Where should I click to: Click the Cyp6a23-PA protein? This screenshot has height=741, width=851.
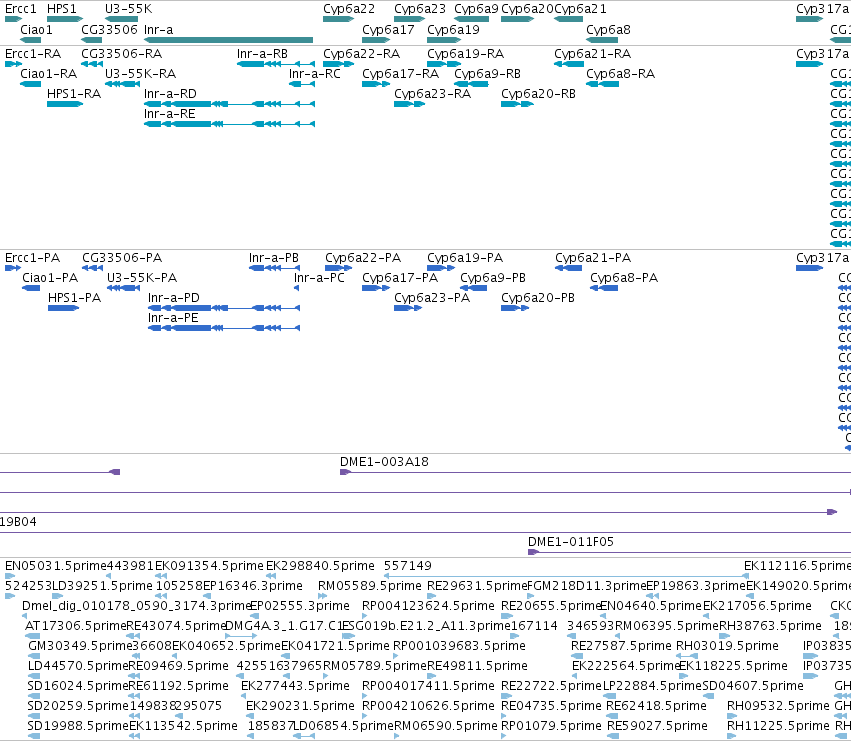pos(408,308)
